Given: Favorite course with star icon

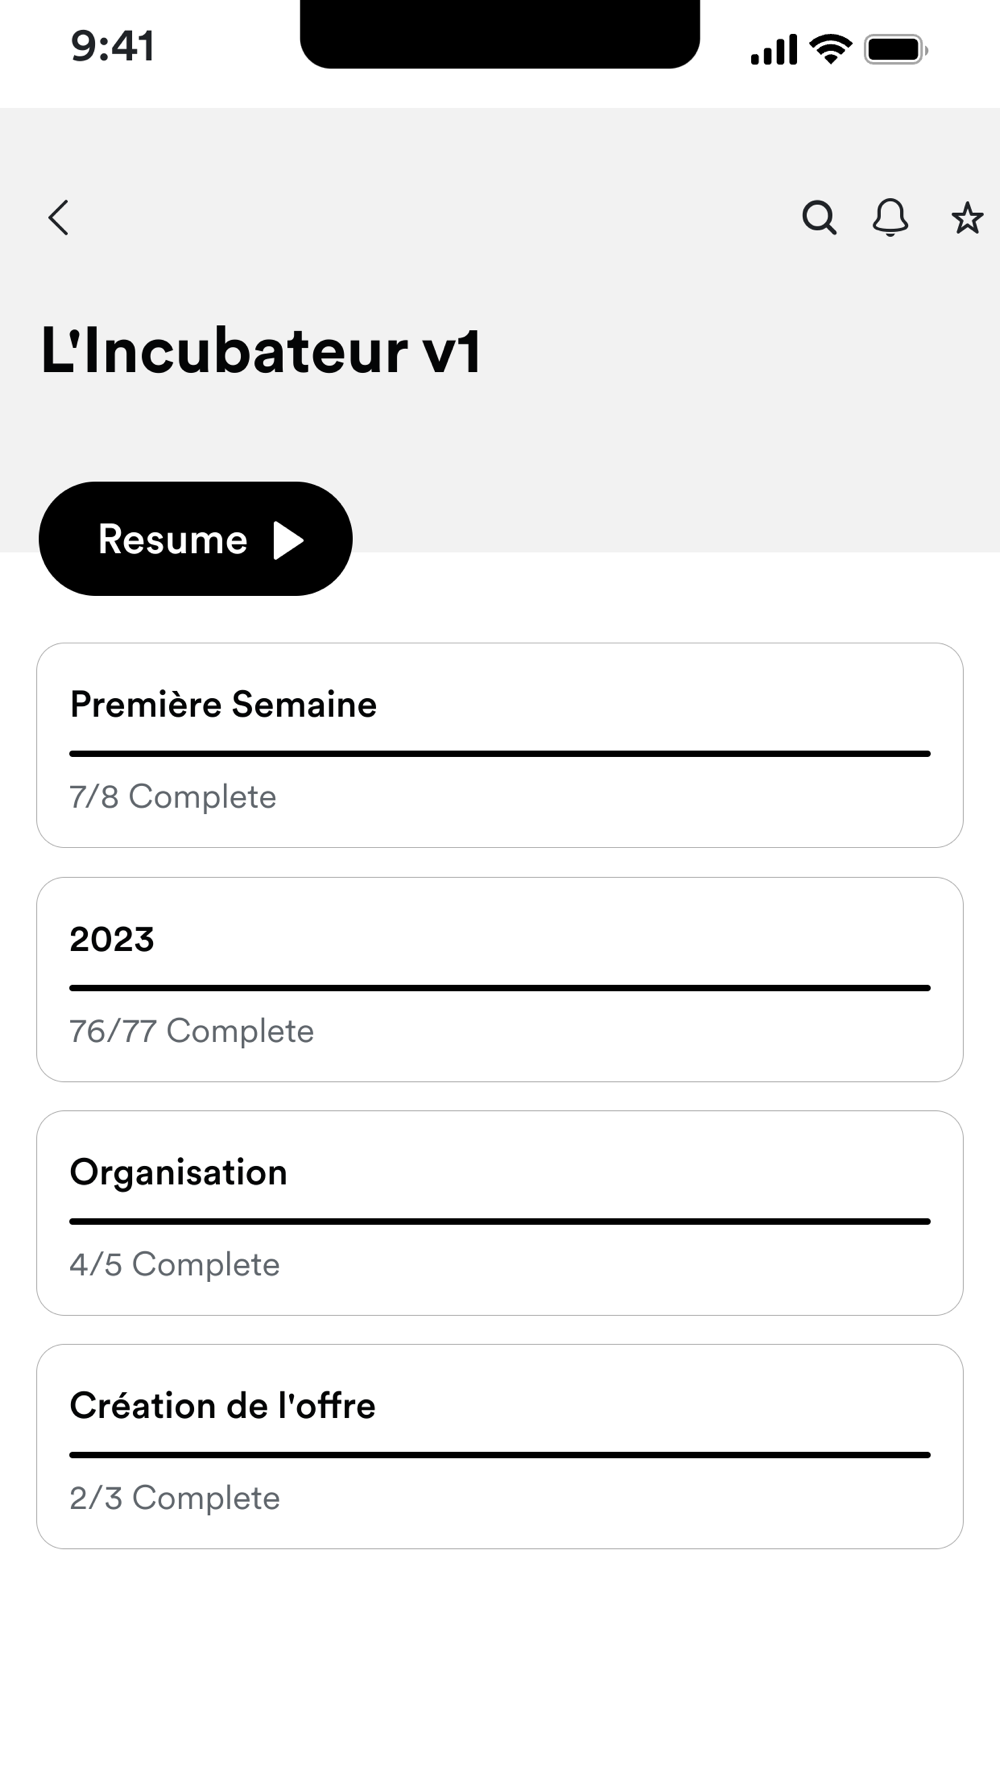Looking at the screenshot, I should click(966, 217).
